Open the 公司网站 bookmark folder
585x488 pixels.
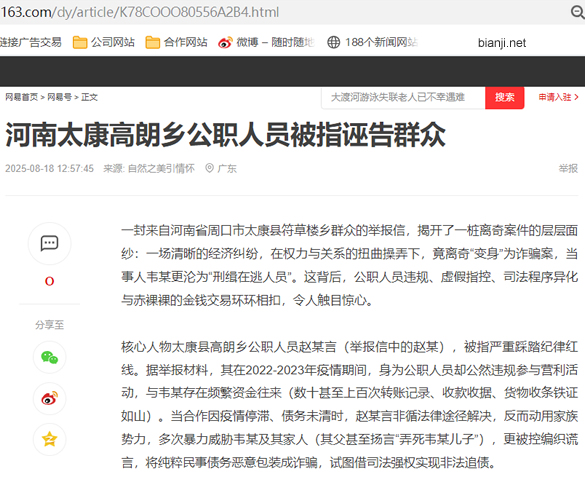point(103,42)
